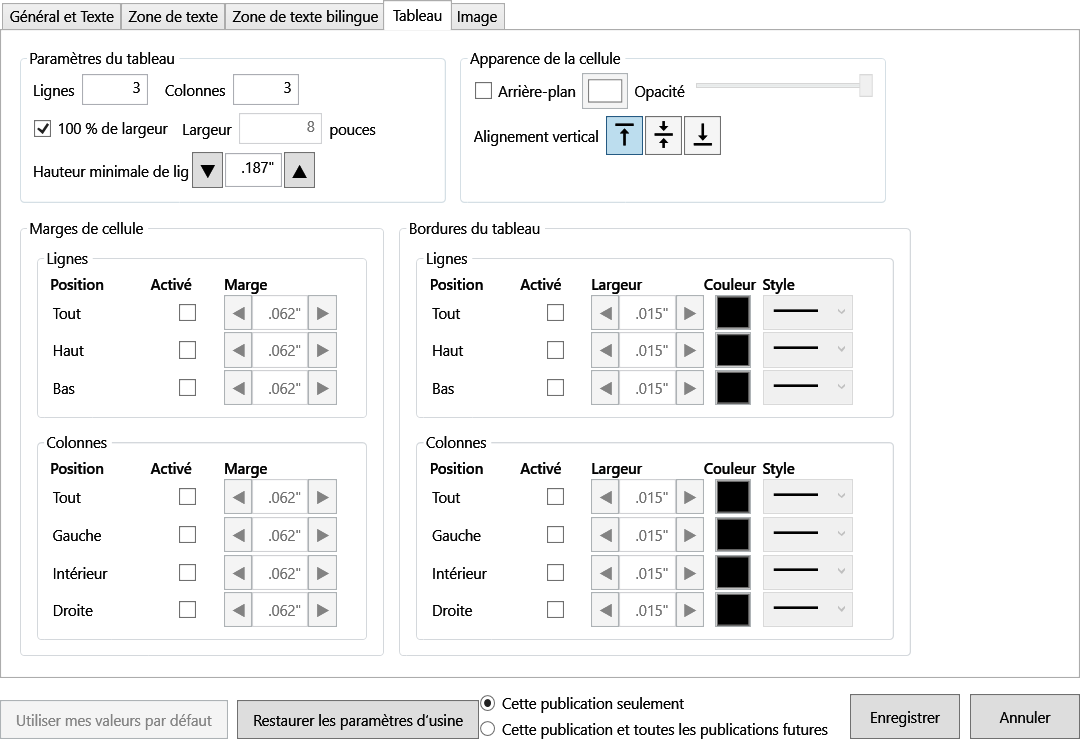The width and height of the screenshot is (1080, 740).
Task: Open the Image tab
Action: [x=477, y=17]
